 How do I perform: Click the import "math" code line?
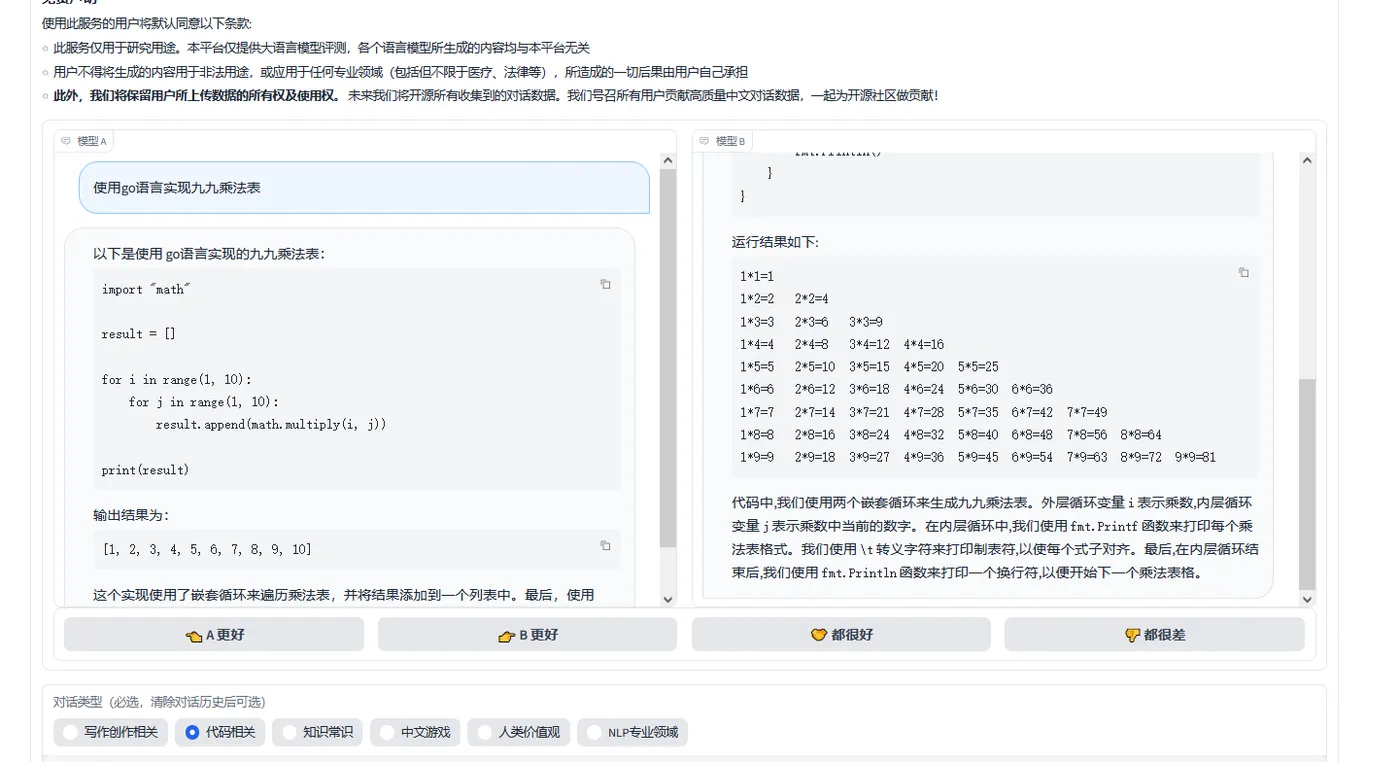tap(146, 289)
